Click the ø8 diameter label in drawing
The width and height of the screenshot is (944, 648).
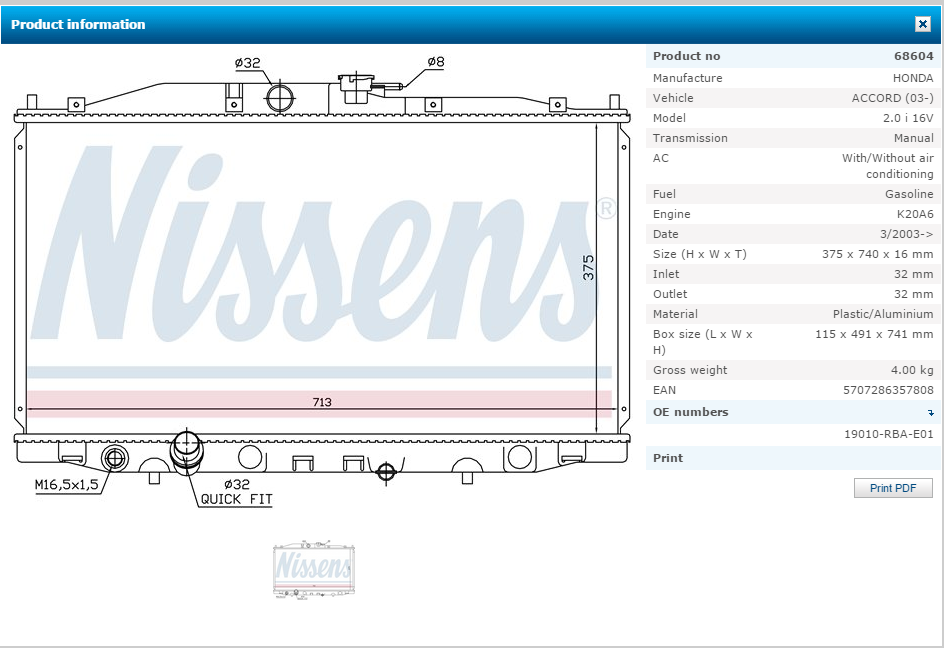click(x=436, y=61)
